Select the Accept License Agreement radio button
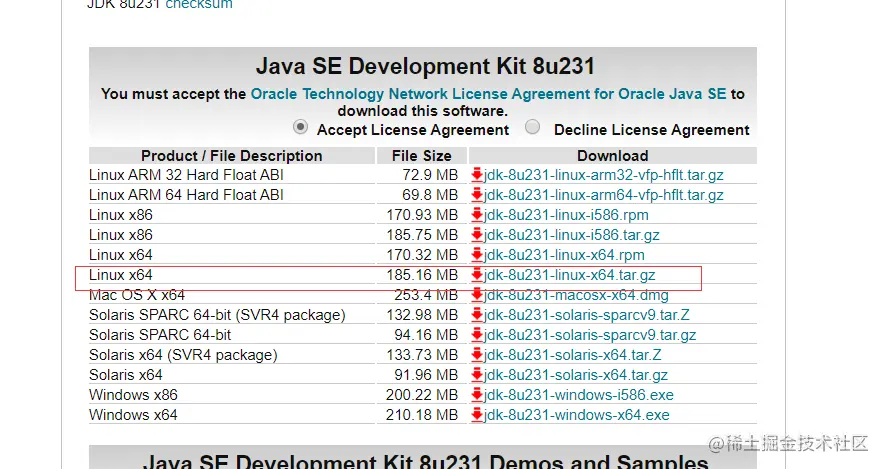The width and height of the screenshot is (884, 469). click(x=300, y=127)
